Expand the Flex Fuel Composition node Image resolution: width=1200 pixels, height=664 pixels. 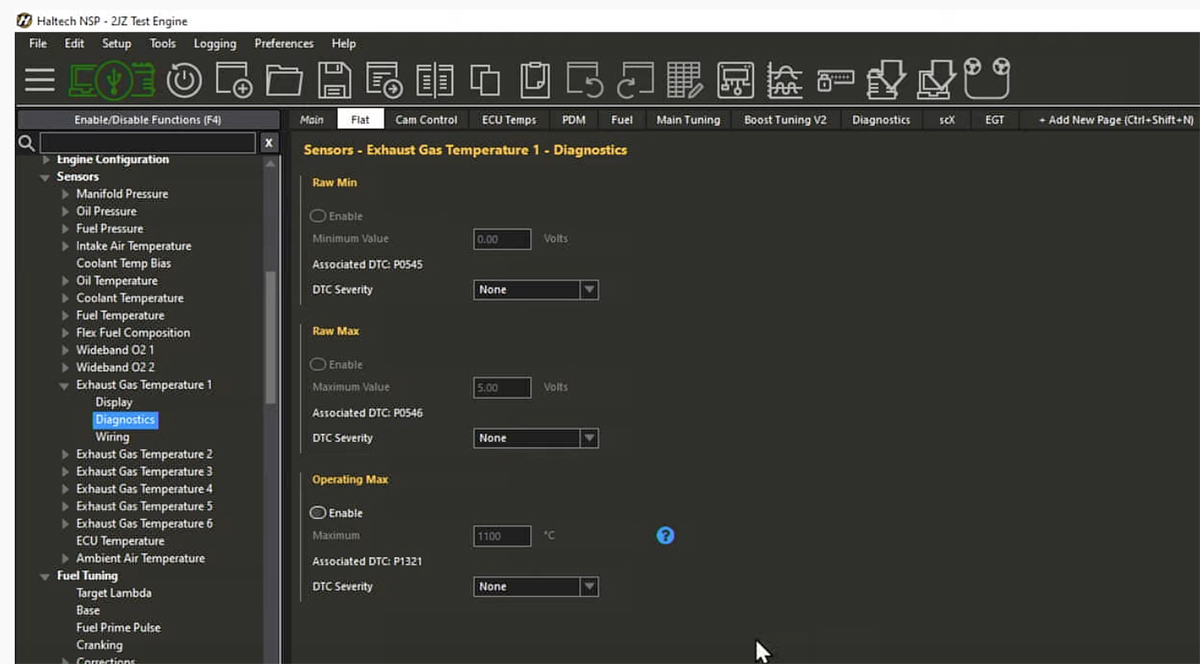click(66, 333)
